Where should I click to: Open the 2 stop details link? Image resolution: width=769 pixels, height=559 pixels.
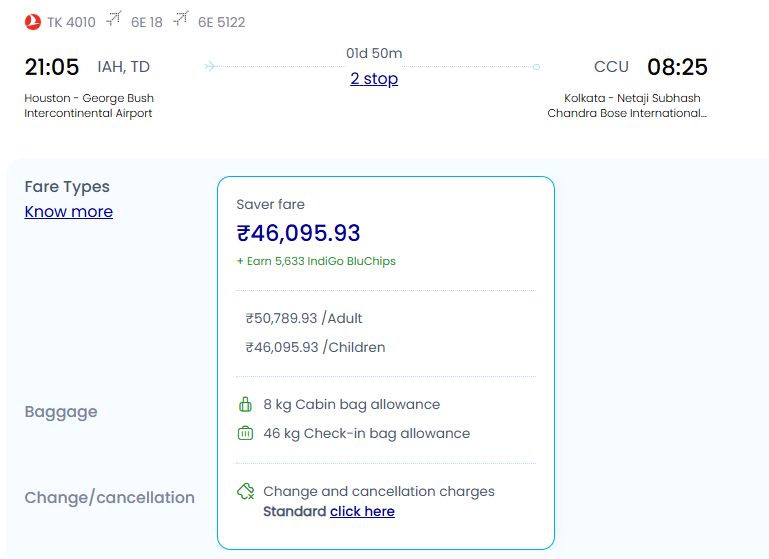pos(374,79)
